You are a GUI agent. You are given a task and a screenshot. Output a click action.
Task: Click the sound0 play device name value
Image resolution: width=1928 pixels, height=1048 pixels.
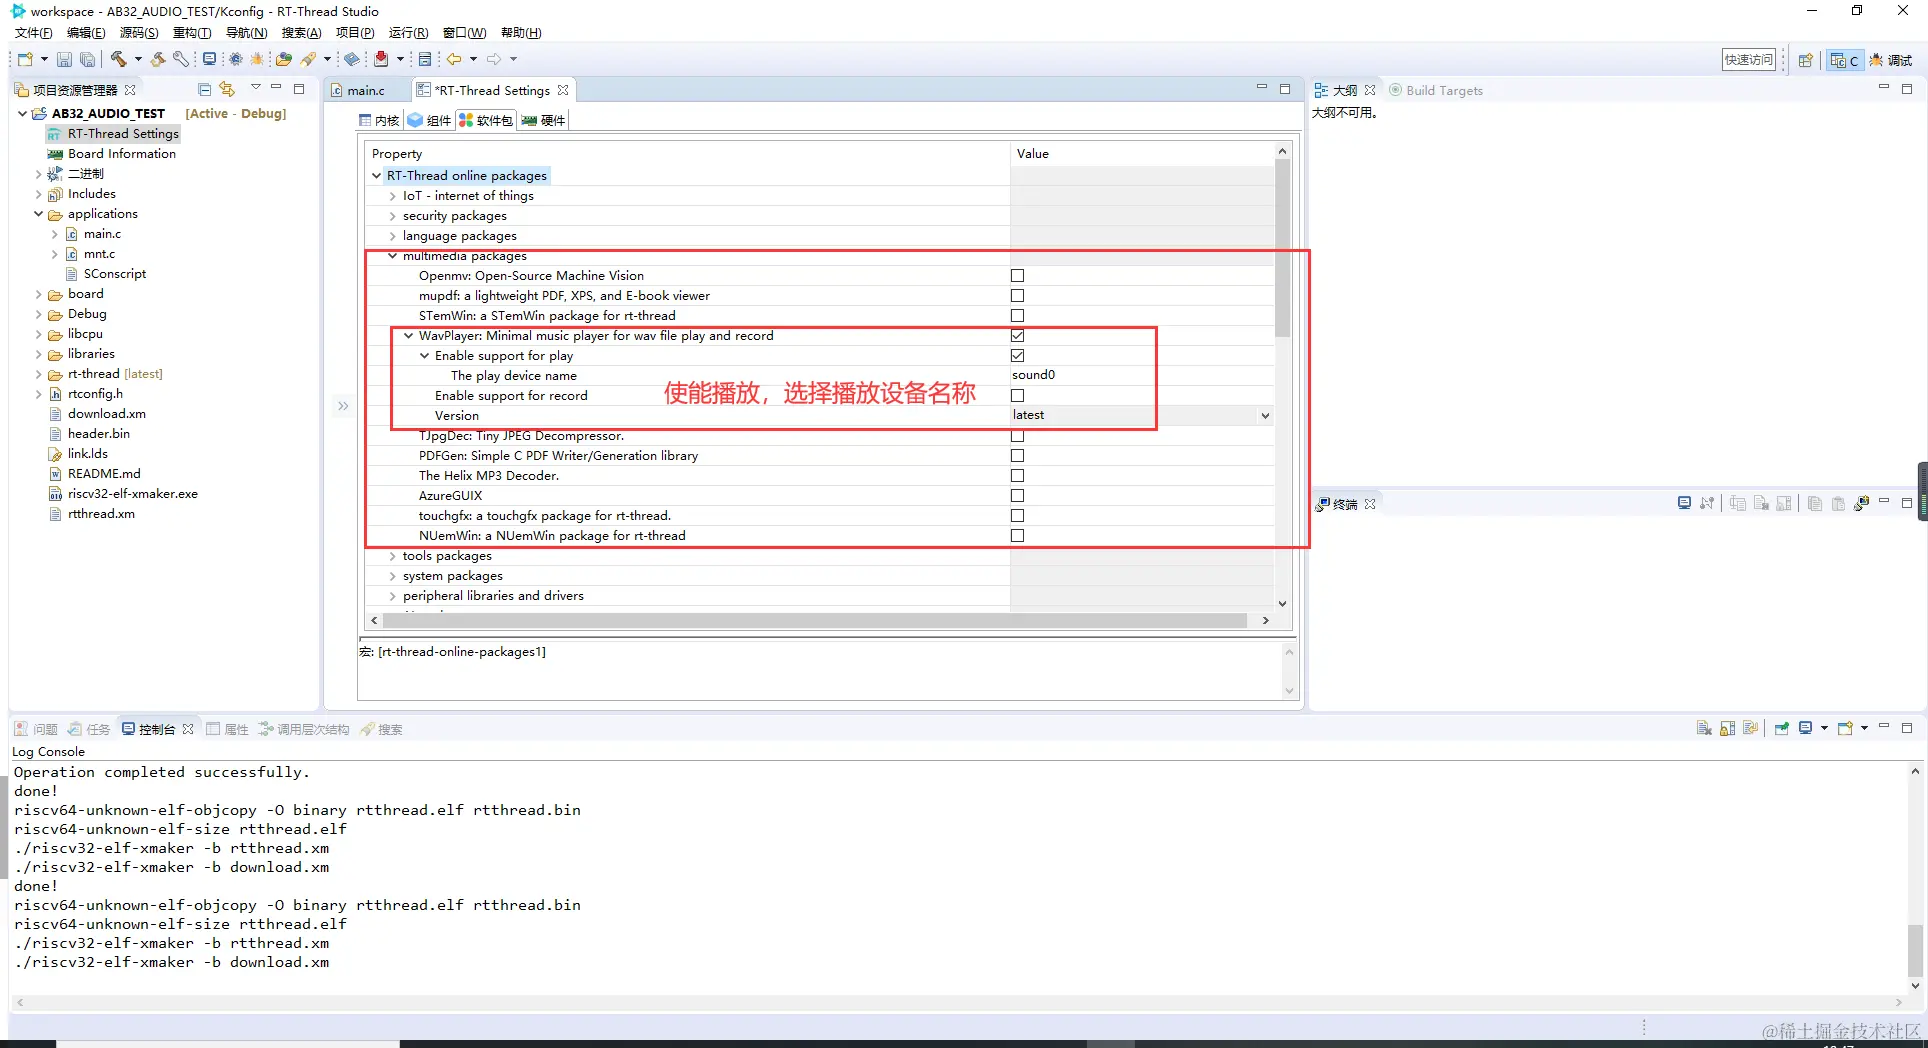[x=1034, y=375]
